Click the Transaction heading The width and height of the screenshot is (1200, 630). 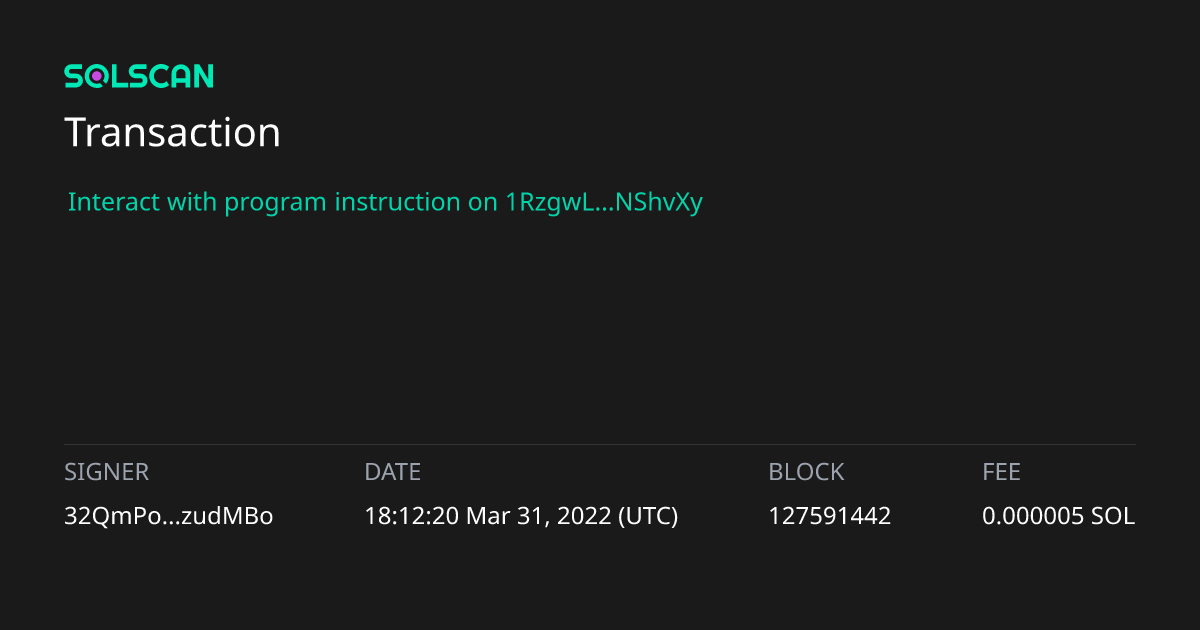point(172,133)
